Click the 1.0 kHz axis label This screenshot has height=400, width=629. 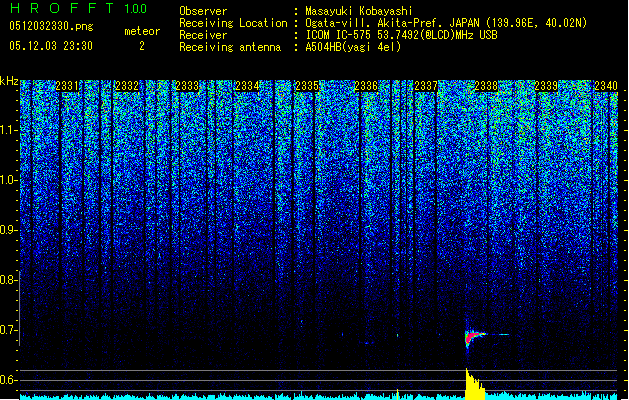click(9, 180)
